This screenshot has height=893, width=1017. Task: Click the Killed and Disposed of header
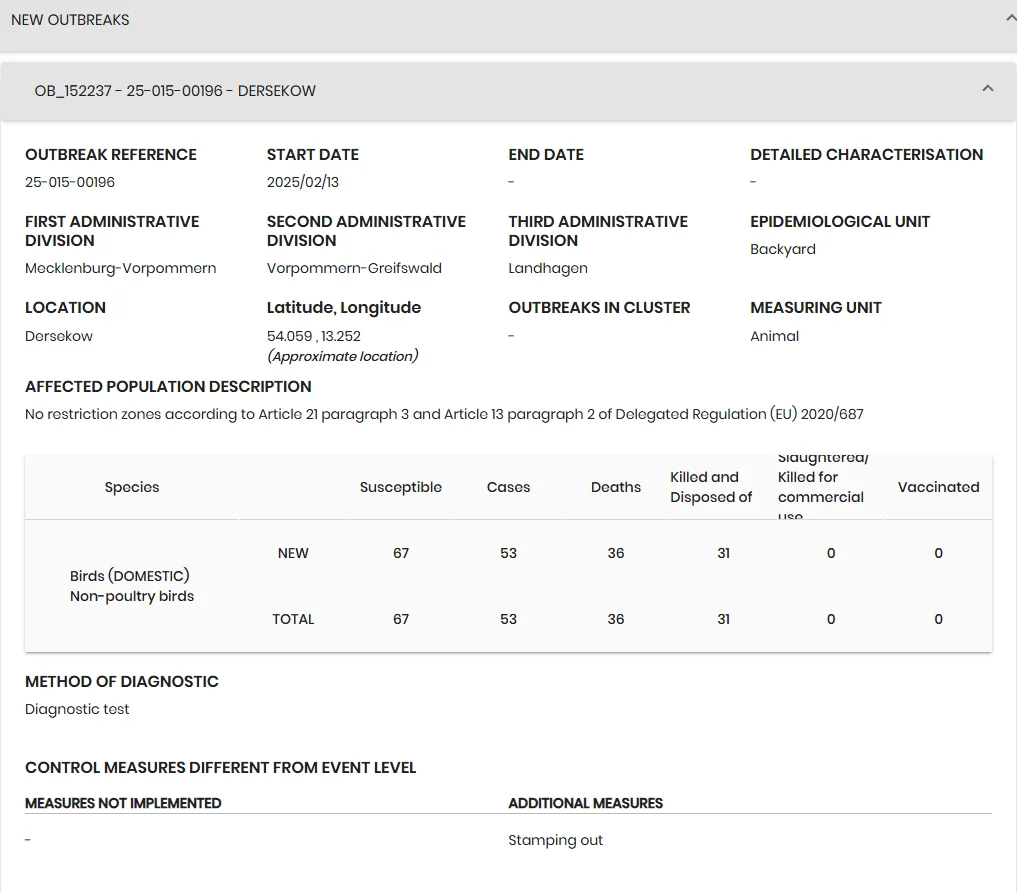[x=711, y=487]
